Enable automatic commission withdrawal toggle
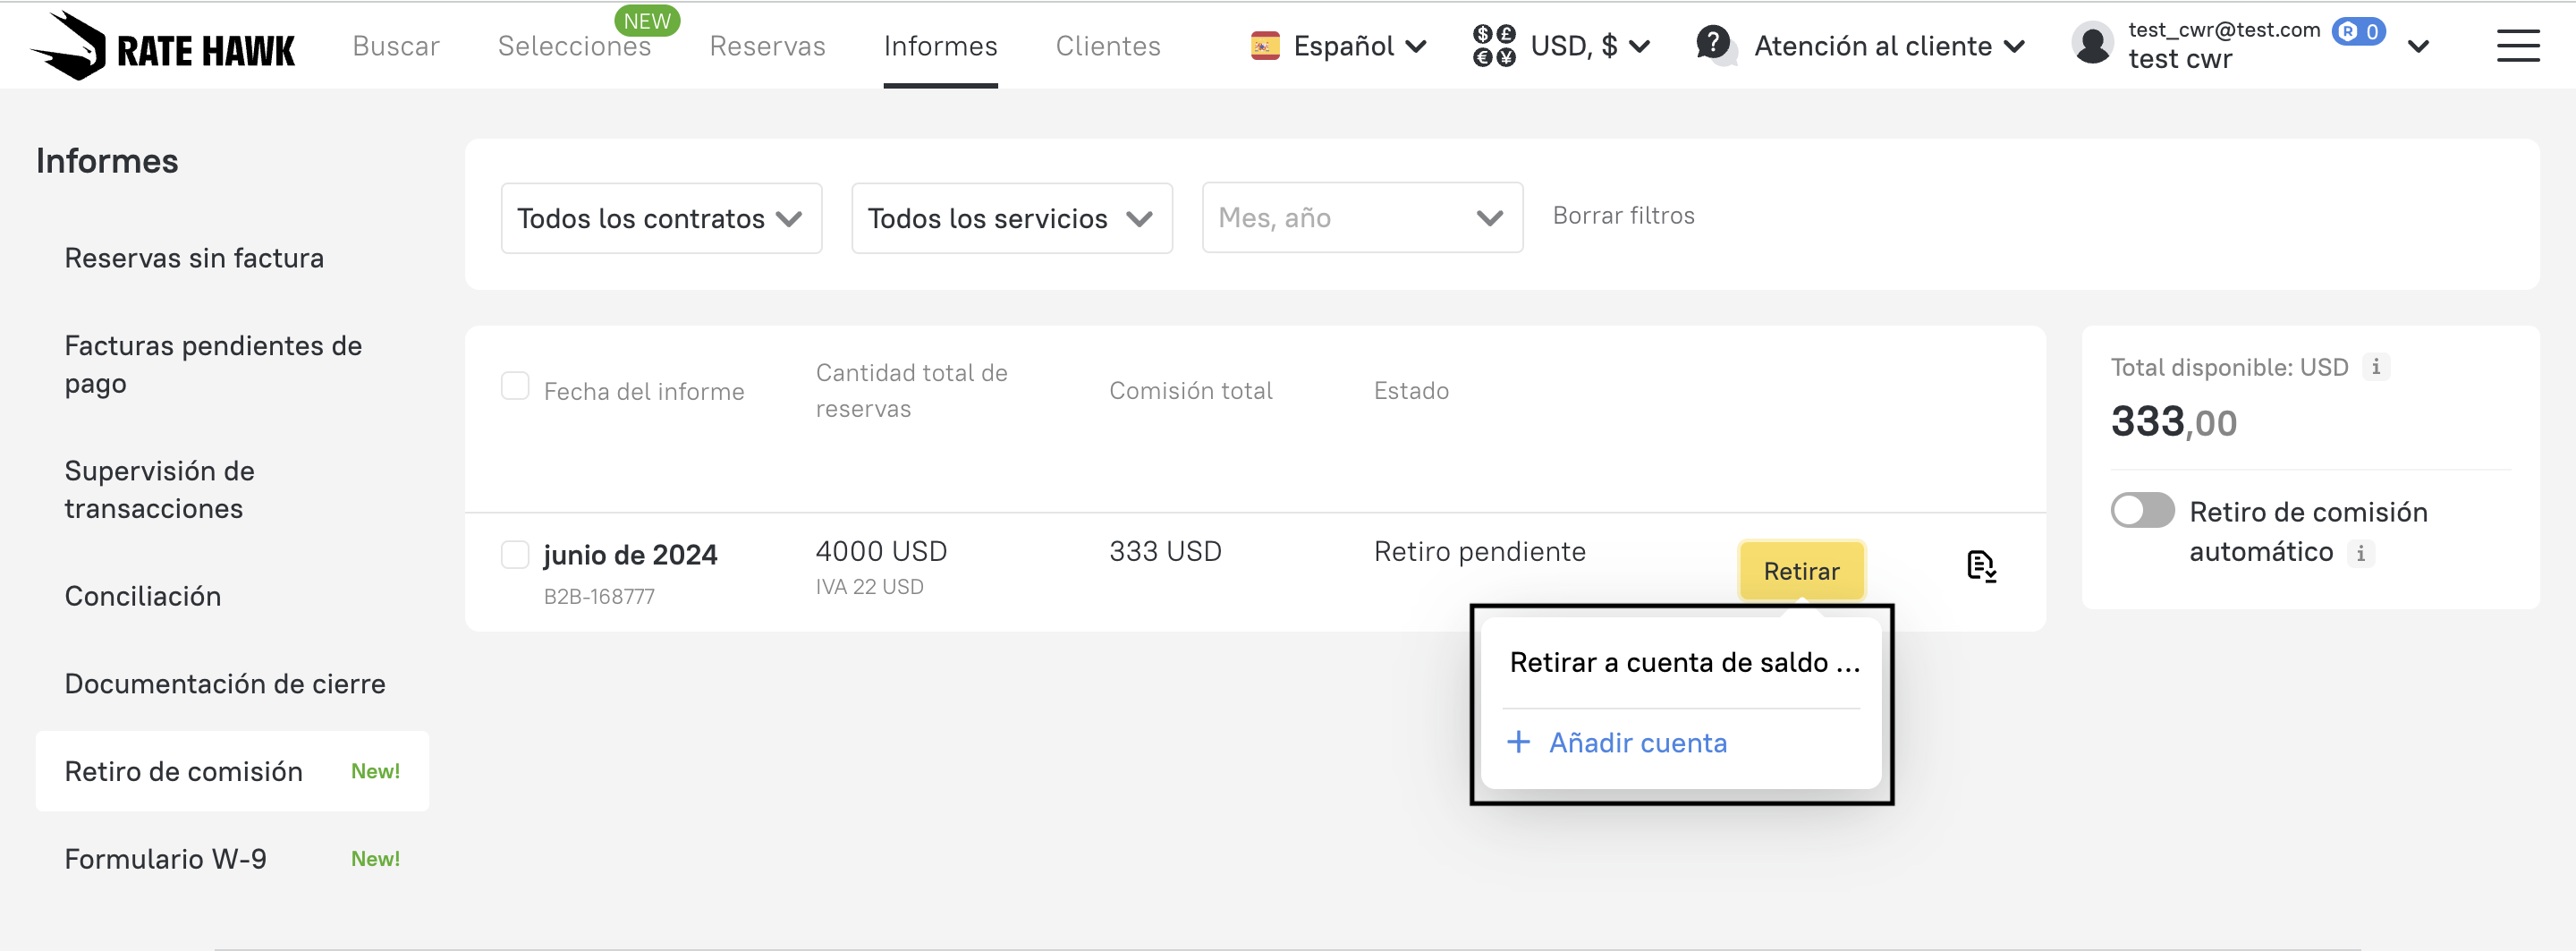 click(x=2142, y=511)
